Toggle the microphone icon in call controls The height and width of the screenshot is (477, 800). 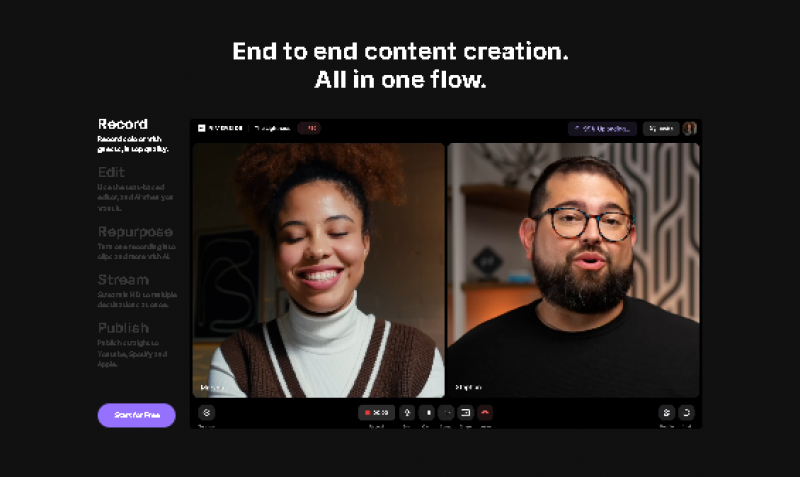(x=407, y=412)
